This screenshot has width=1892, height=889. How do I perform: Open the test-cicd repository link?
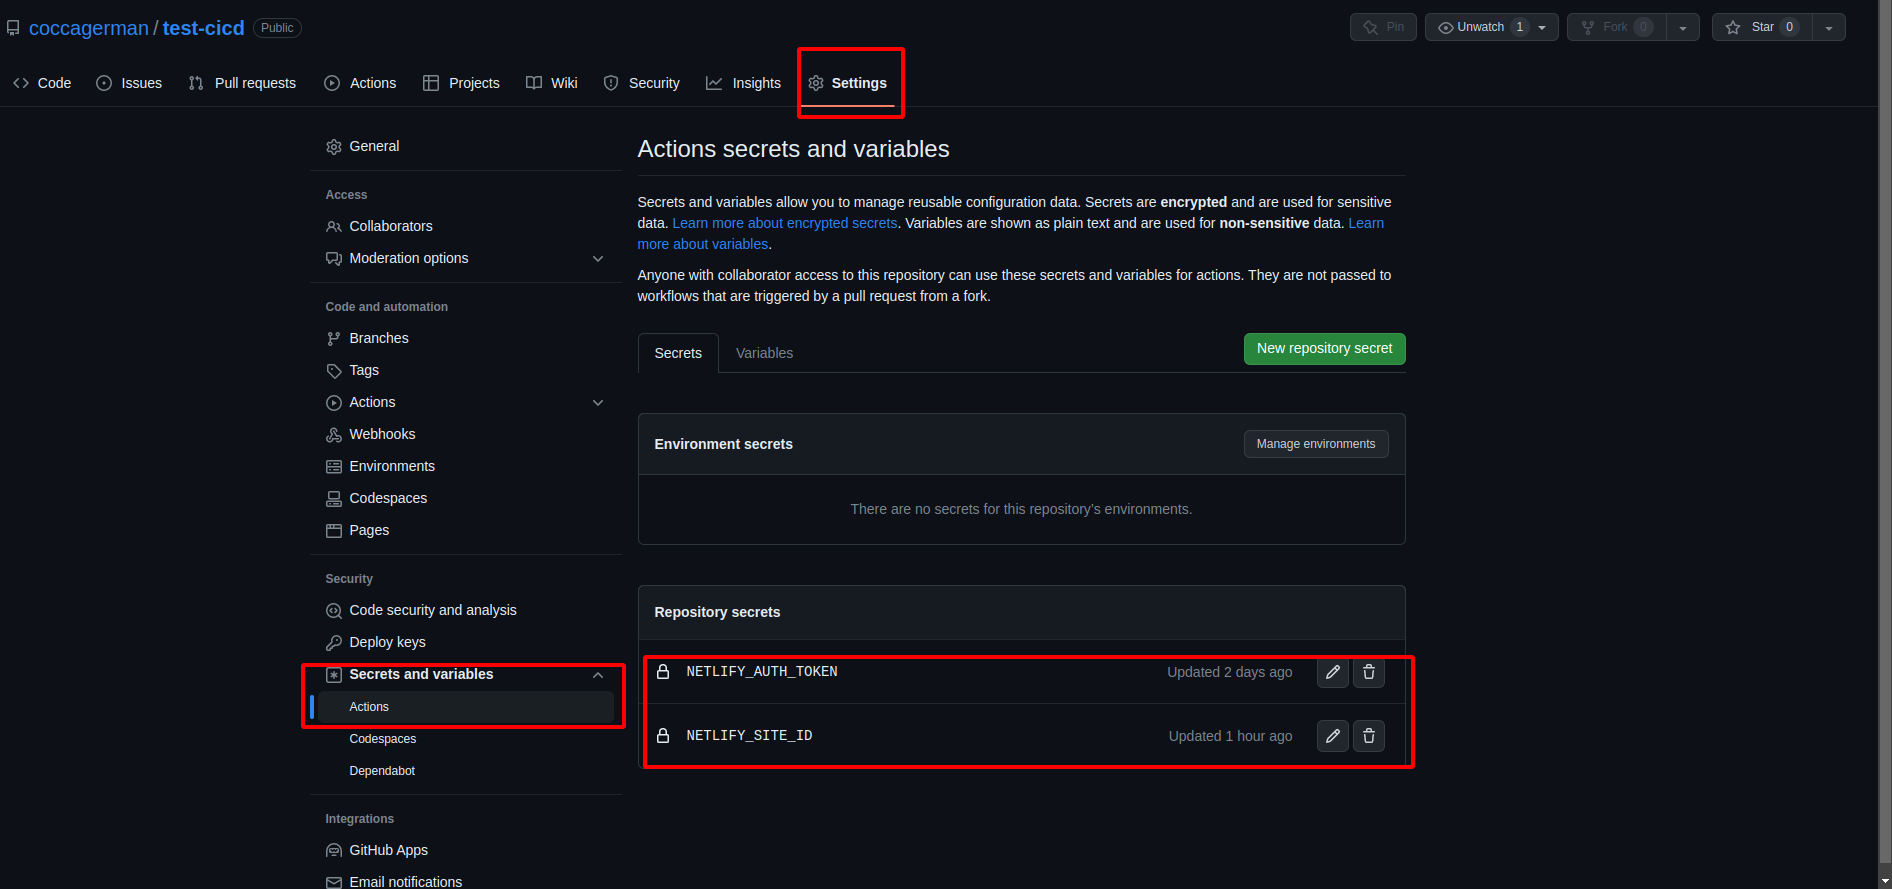coord(203,28)
